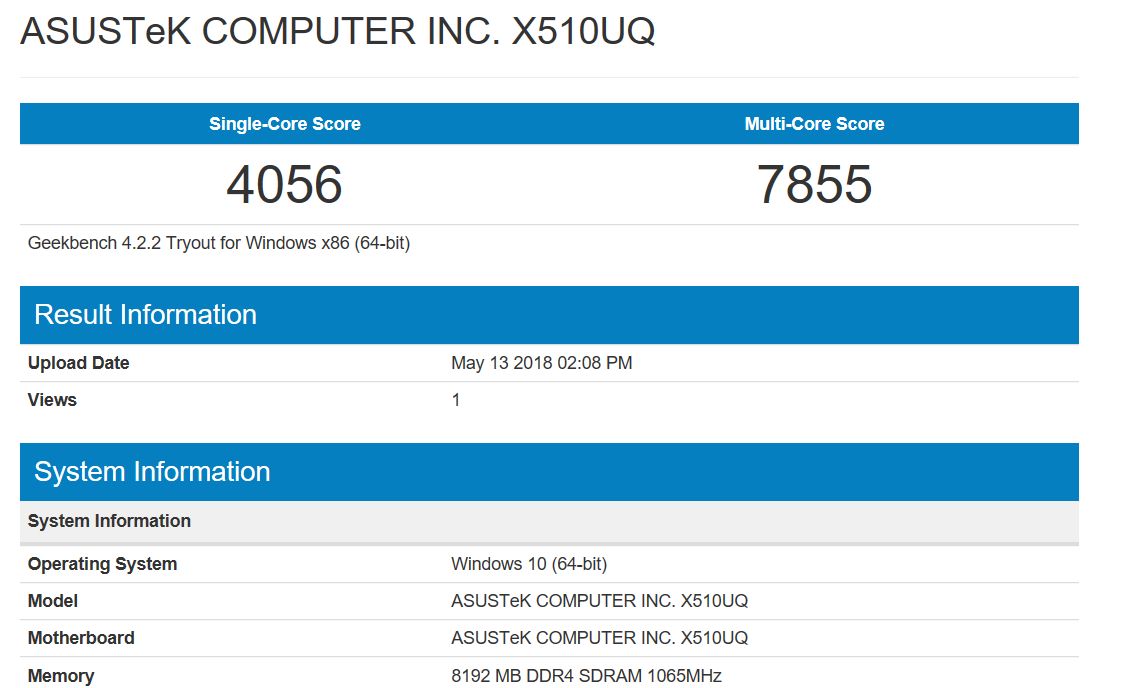
Task: Click the ASUSTeK X510UQ page title
Action: 338,32
